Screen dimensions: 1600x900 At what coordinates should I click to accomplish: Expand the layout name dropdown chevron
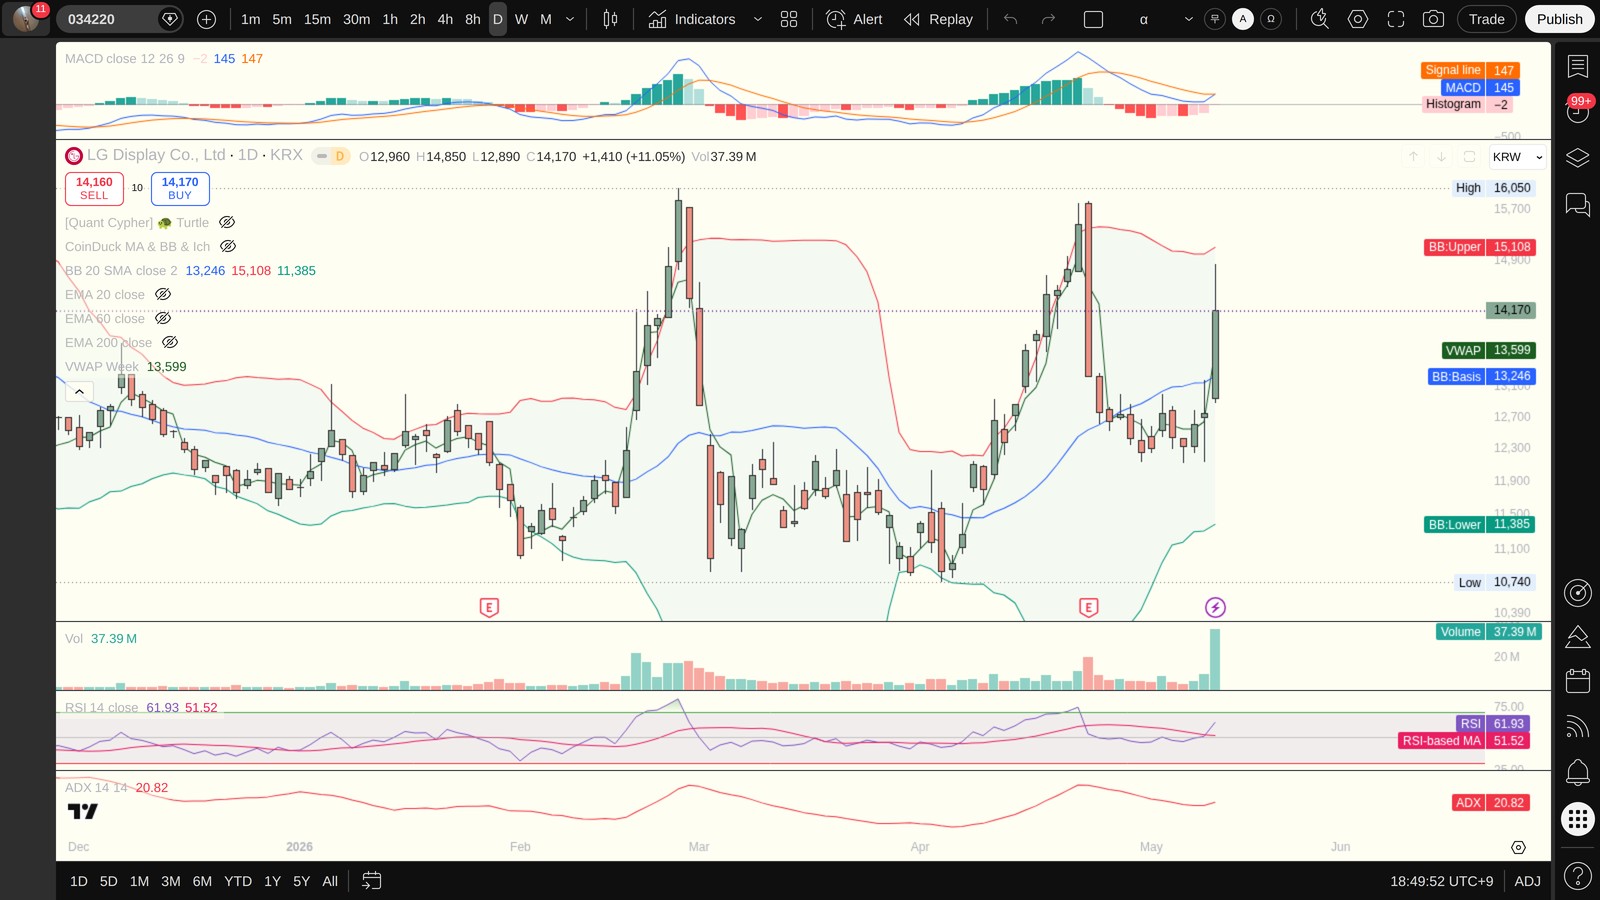click(1188, 19)
